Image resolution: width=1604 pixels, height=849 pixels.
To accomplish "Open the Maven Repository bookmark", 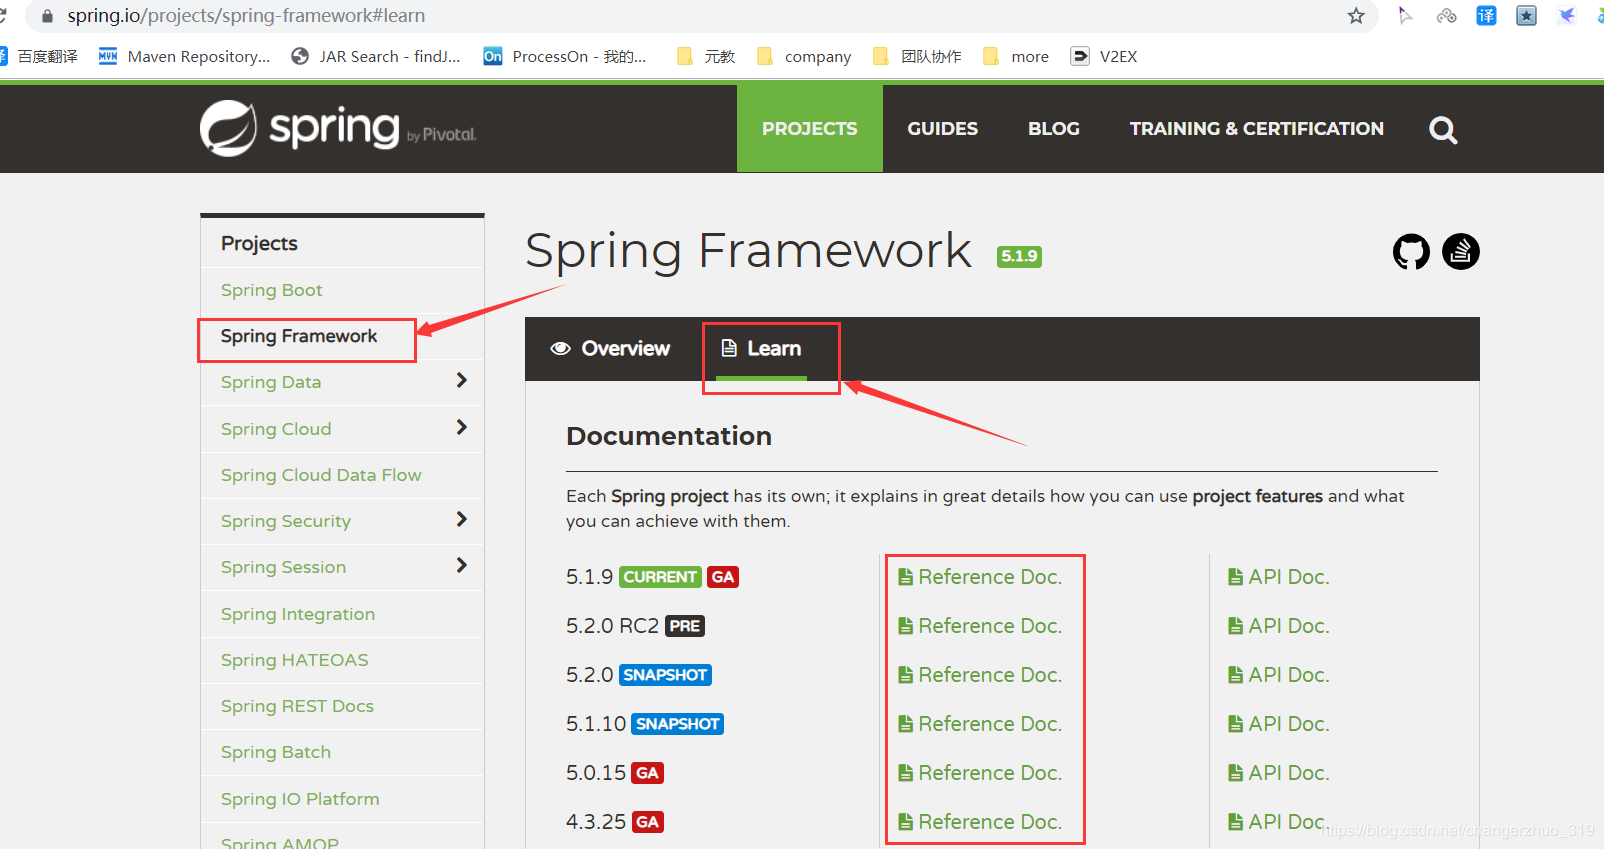I will [x=185, y=57].
